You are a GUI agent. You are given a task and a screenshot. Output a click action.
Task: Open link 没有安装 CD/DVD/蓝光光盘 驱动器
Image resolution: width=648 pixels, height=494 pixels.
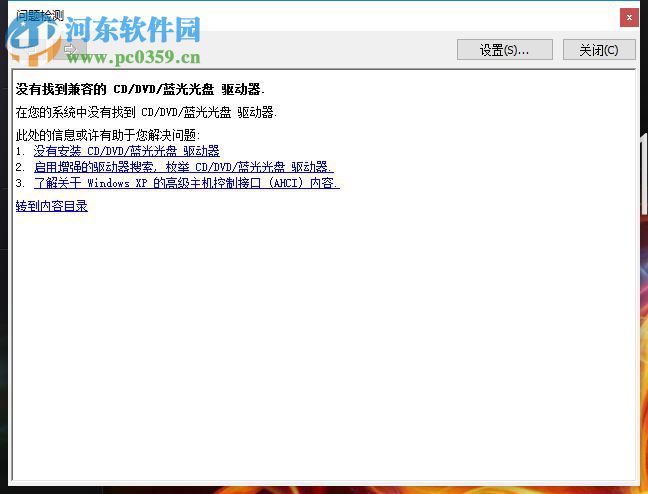tap(126, 151)
